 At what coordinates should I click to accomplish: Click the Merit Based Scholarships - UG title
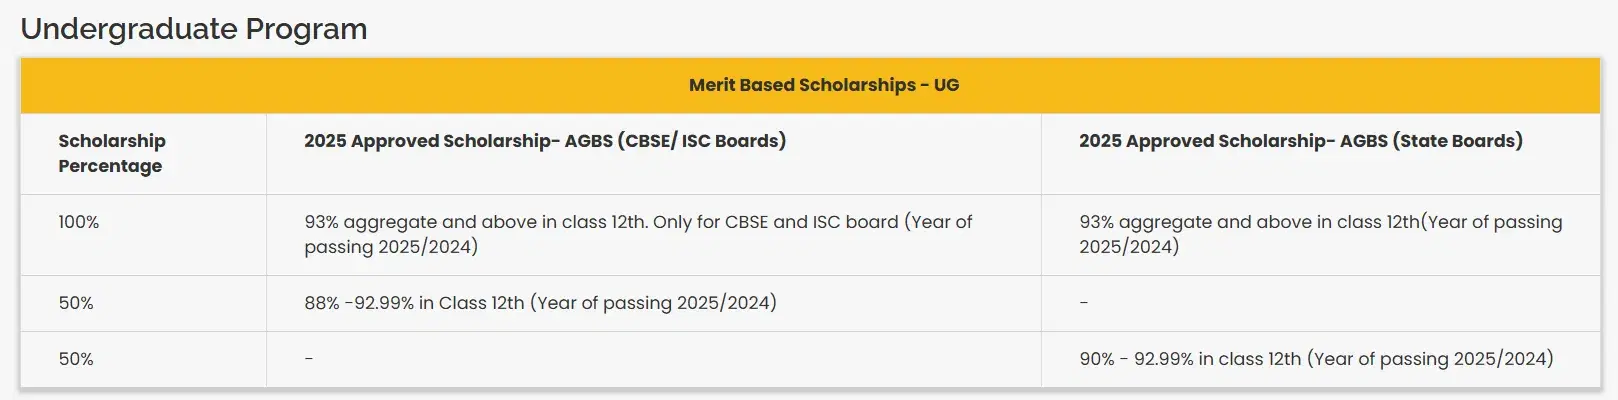[823, 85]
